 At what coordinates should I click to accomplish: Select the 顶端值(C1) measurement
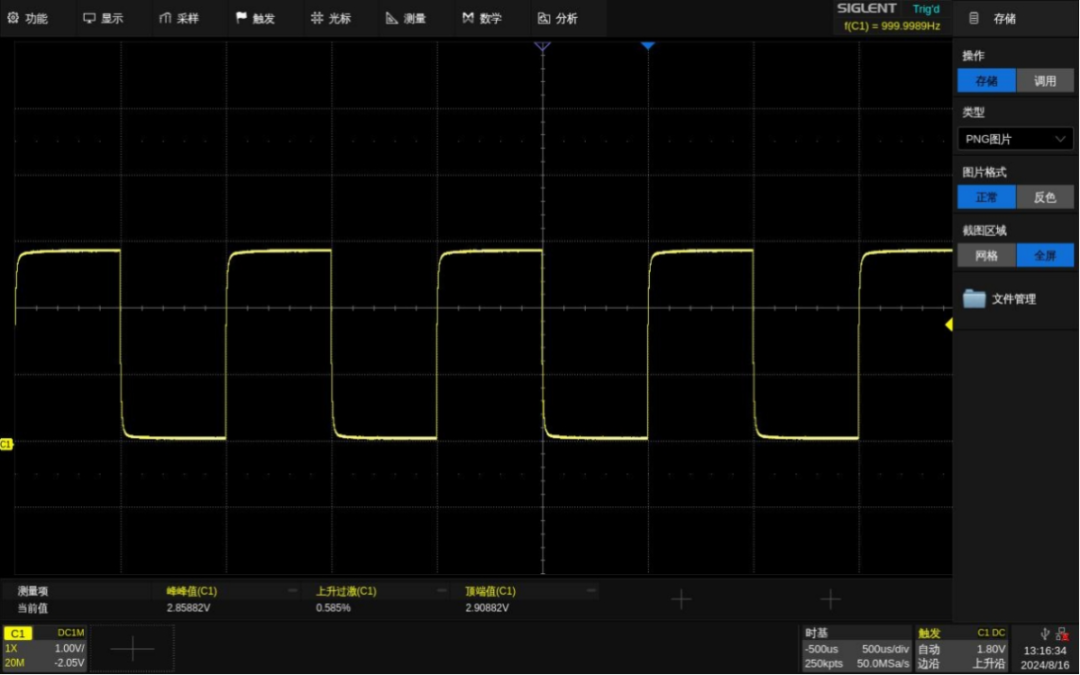click(x=490, y=591)
